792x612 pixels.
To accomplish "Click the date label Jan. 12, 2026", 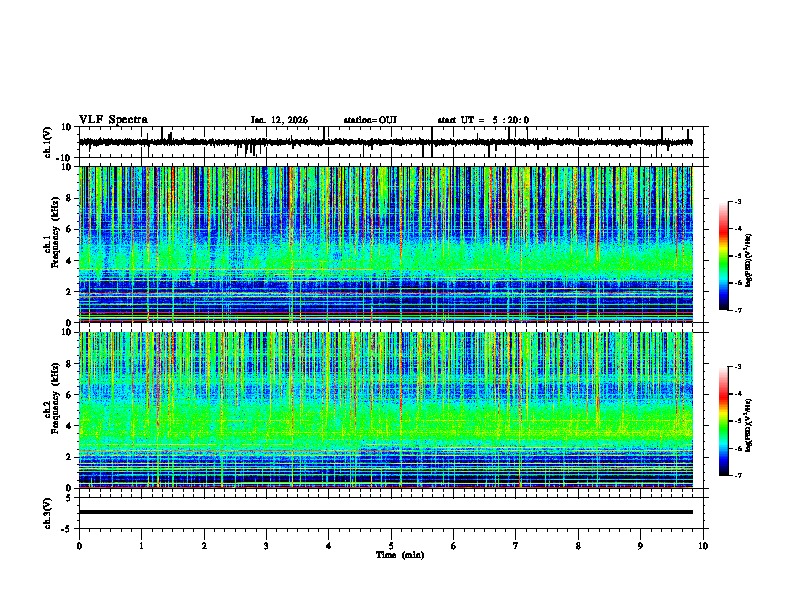I will [x=279, y=120].
